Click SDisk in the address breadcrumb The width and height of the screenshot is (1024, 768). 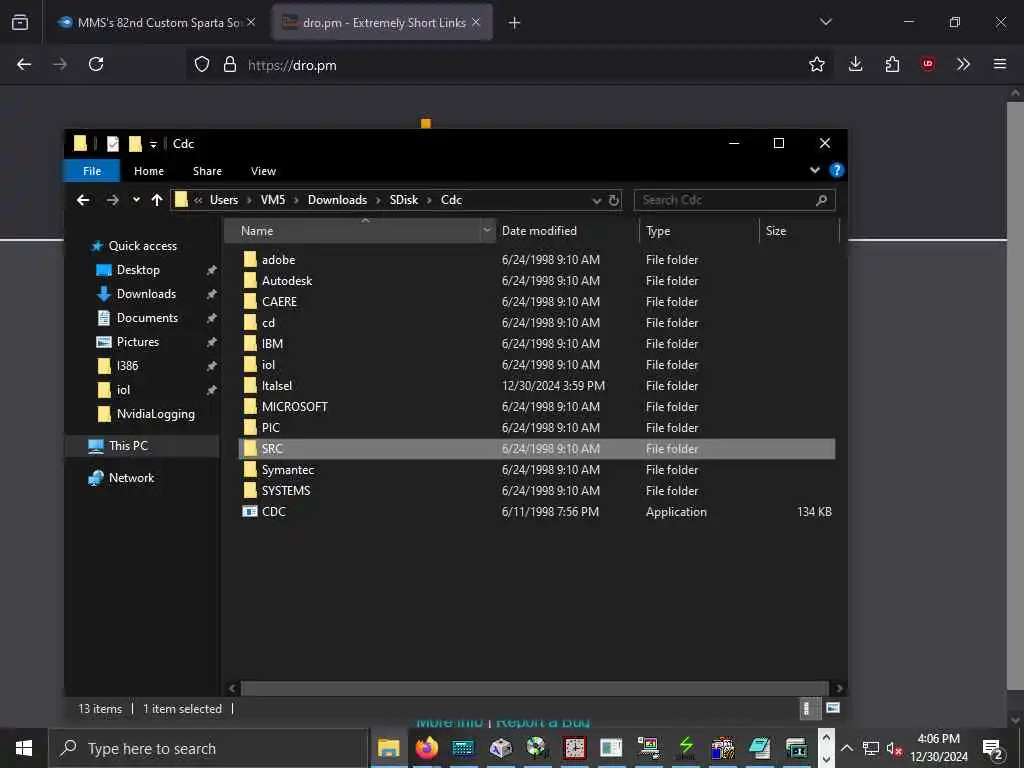404,200
